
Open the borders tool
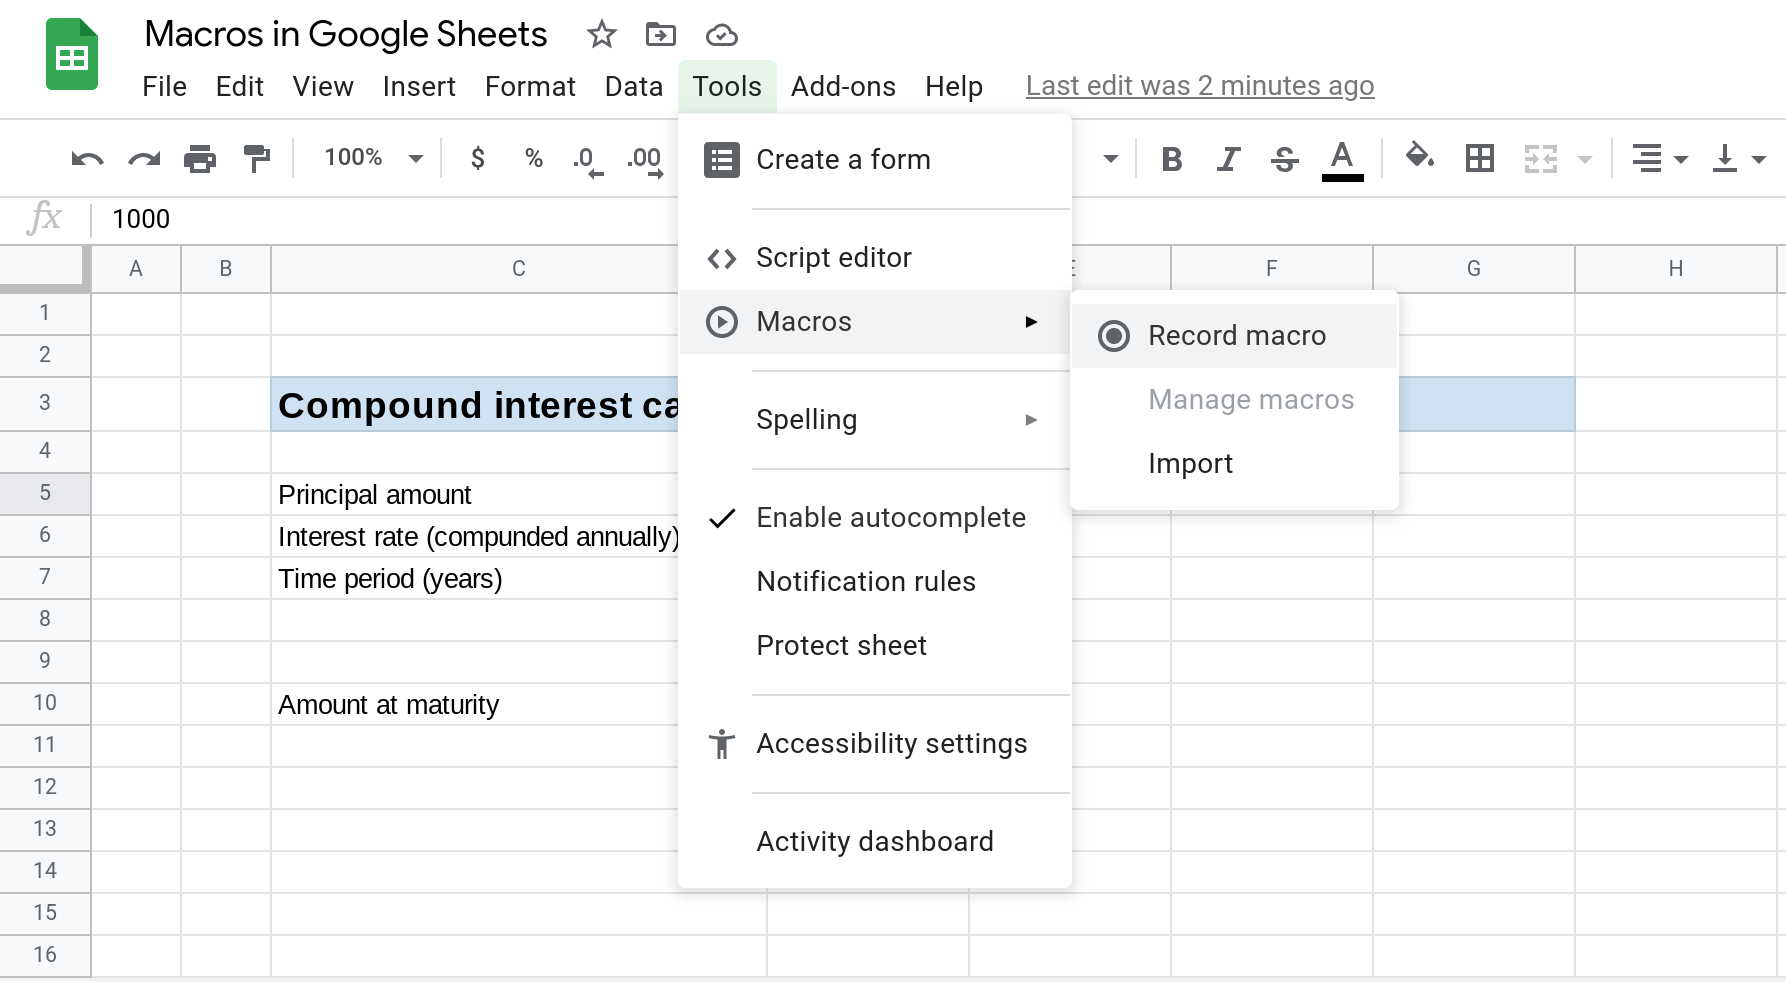pos(1479,158)
